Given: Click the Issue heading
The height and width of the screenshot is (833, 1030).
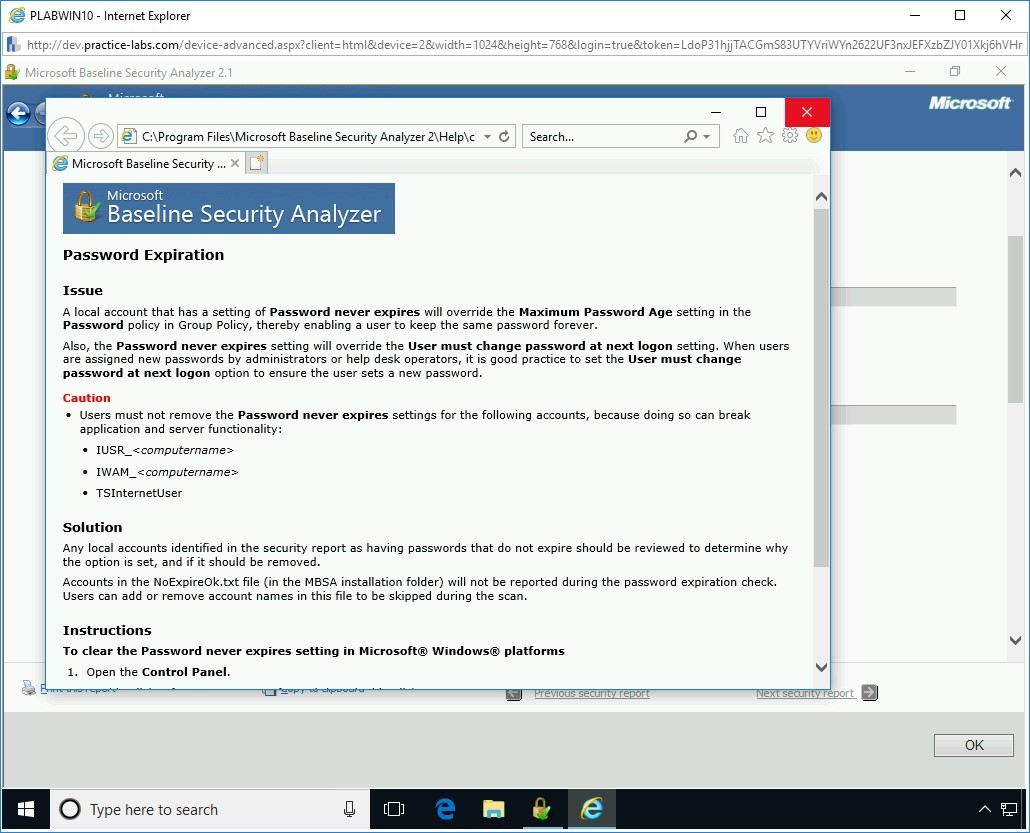Looking at the screenshot, I should coord(83,290).
